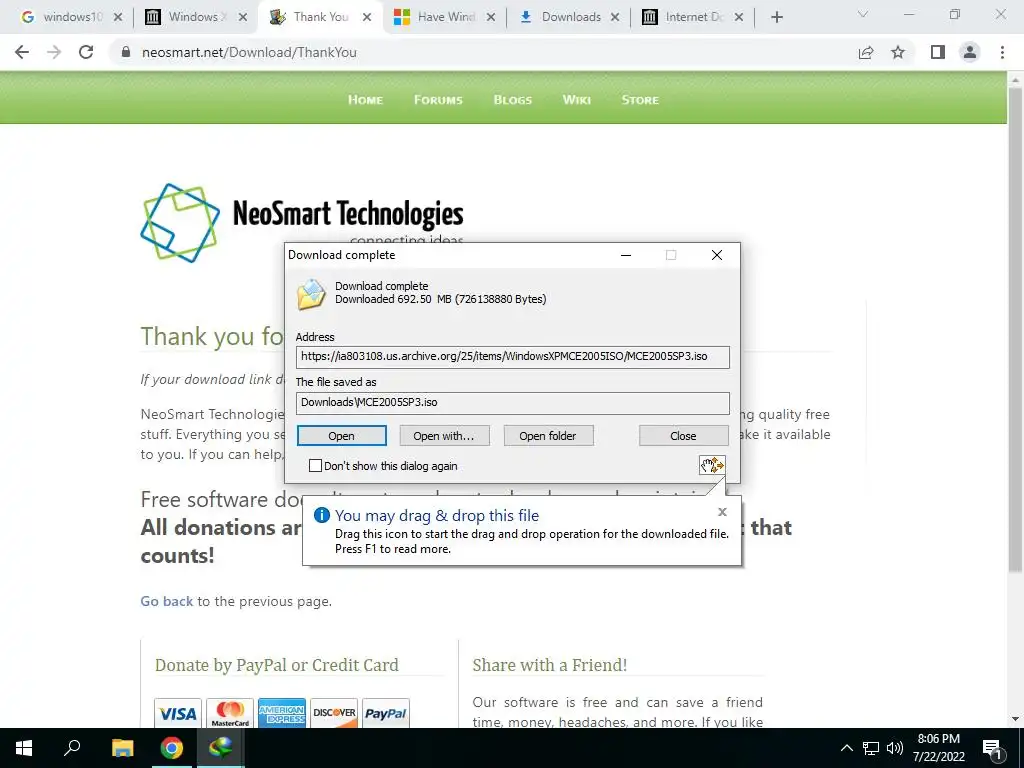
Task: Open Blogs in site navigation
Action: [513, 100]
